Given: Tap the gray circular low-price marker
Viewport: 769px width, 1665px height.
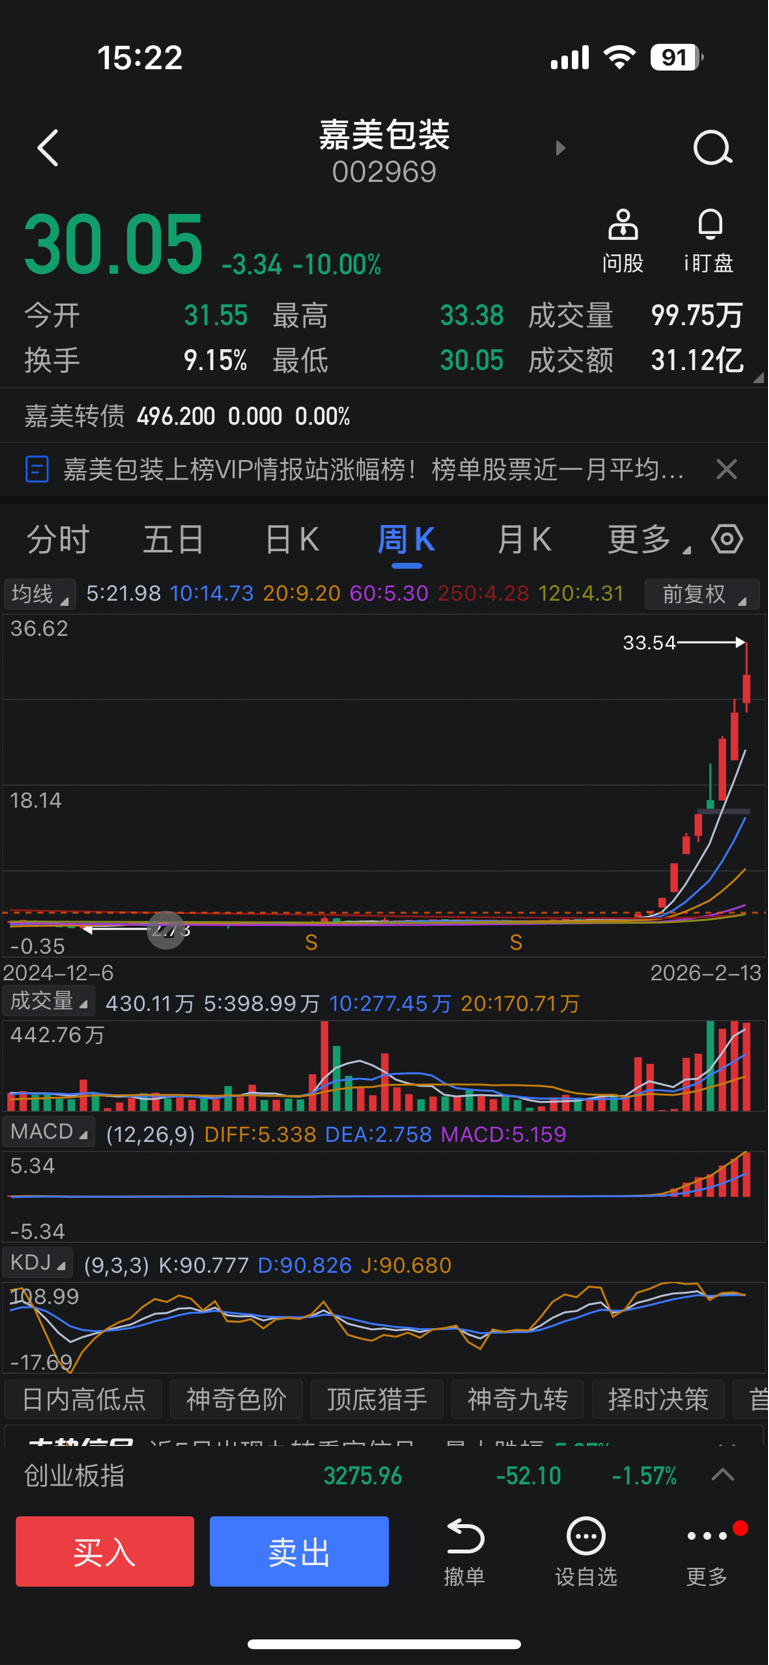Looking at the screenshot, I should 167,930.
